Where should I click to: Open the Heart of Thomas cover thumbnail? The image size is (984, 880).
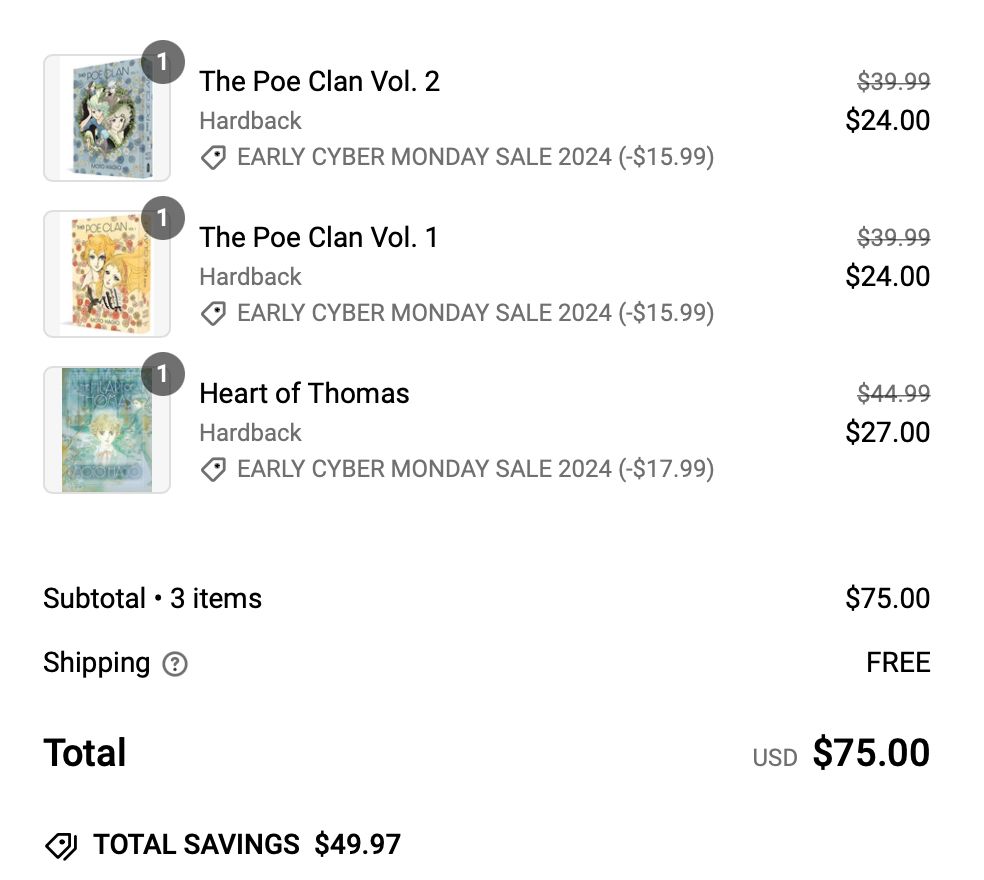coord(106,430)
